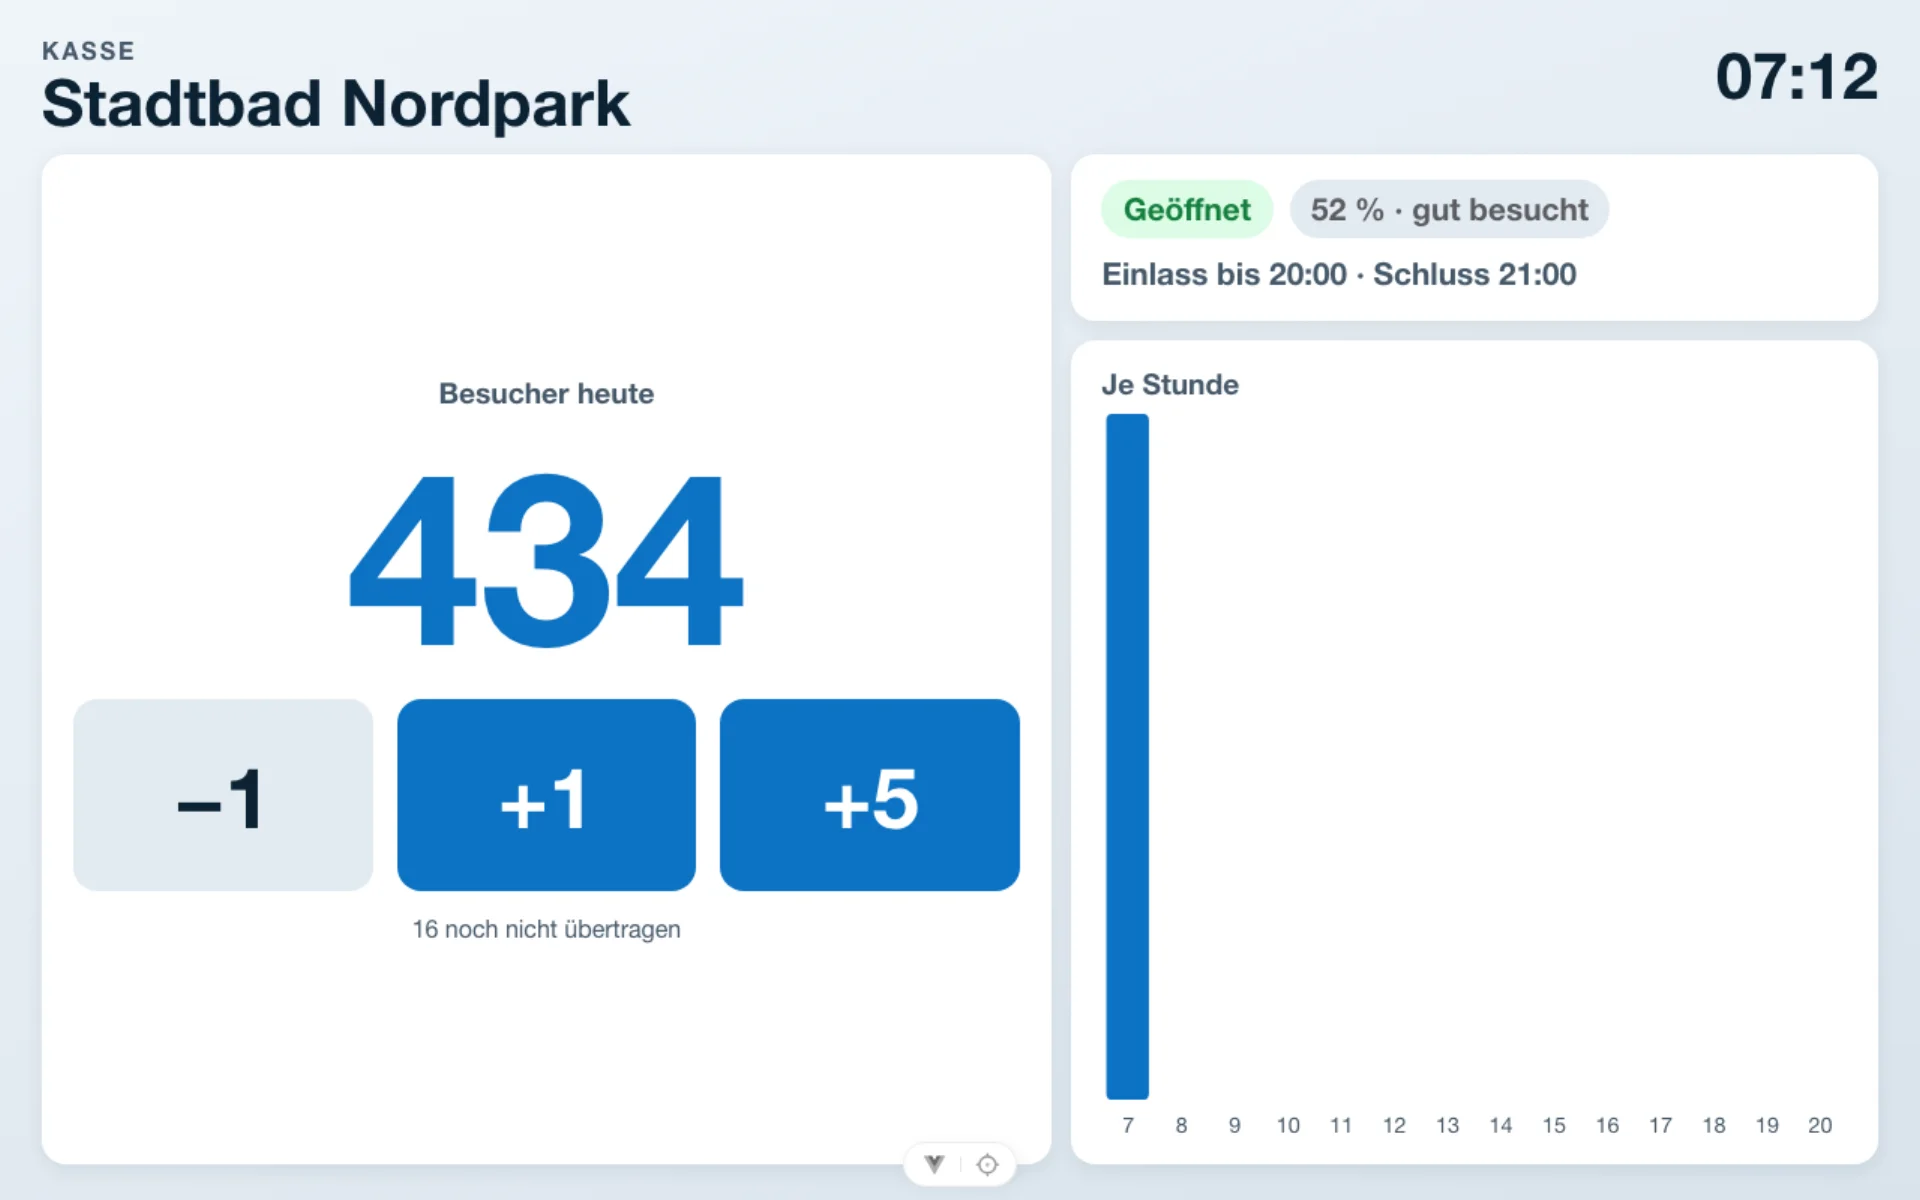Click hour label 20 on chart axis
Image resolution: width=1920 pixels, height=1200 pixels.
(1820, 1125)
